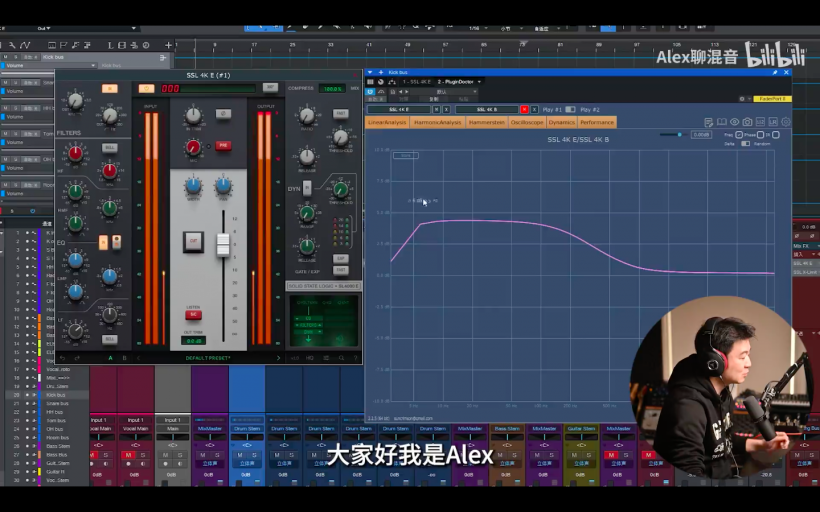This screenshot has width=820, height=512.
Task: Open the Guitar Stem output selector
Action: [x=580, y=428]
